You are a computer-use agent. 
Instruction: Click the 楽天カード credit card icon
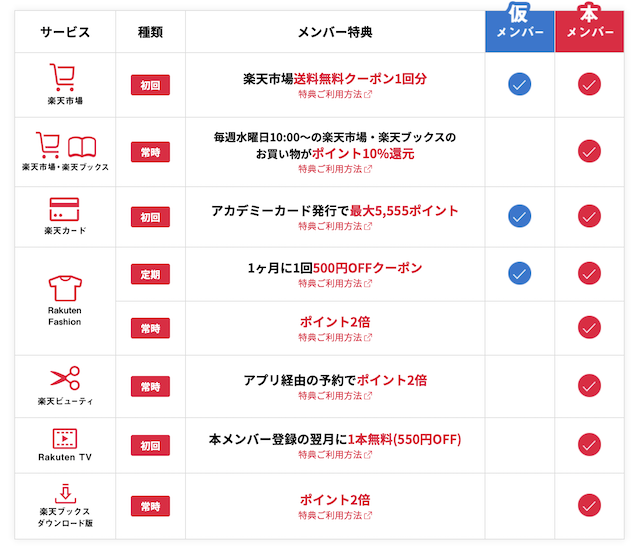pyautogui.click(x=64, y=210)
